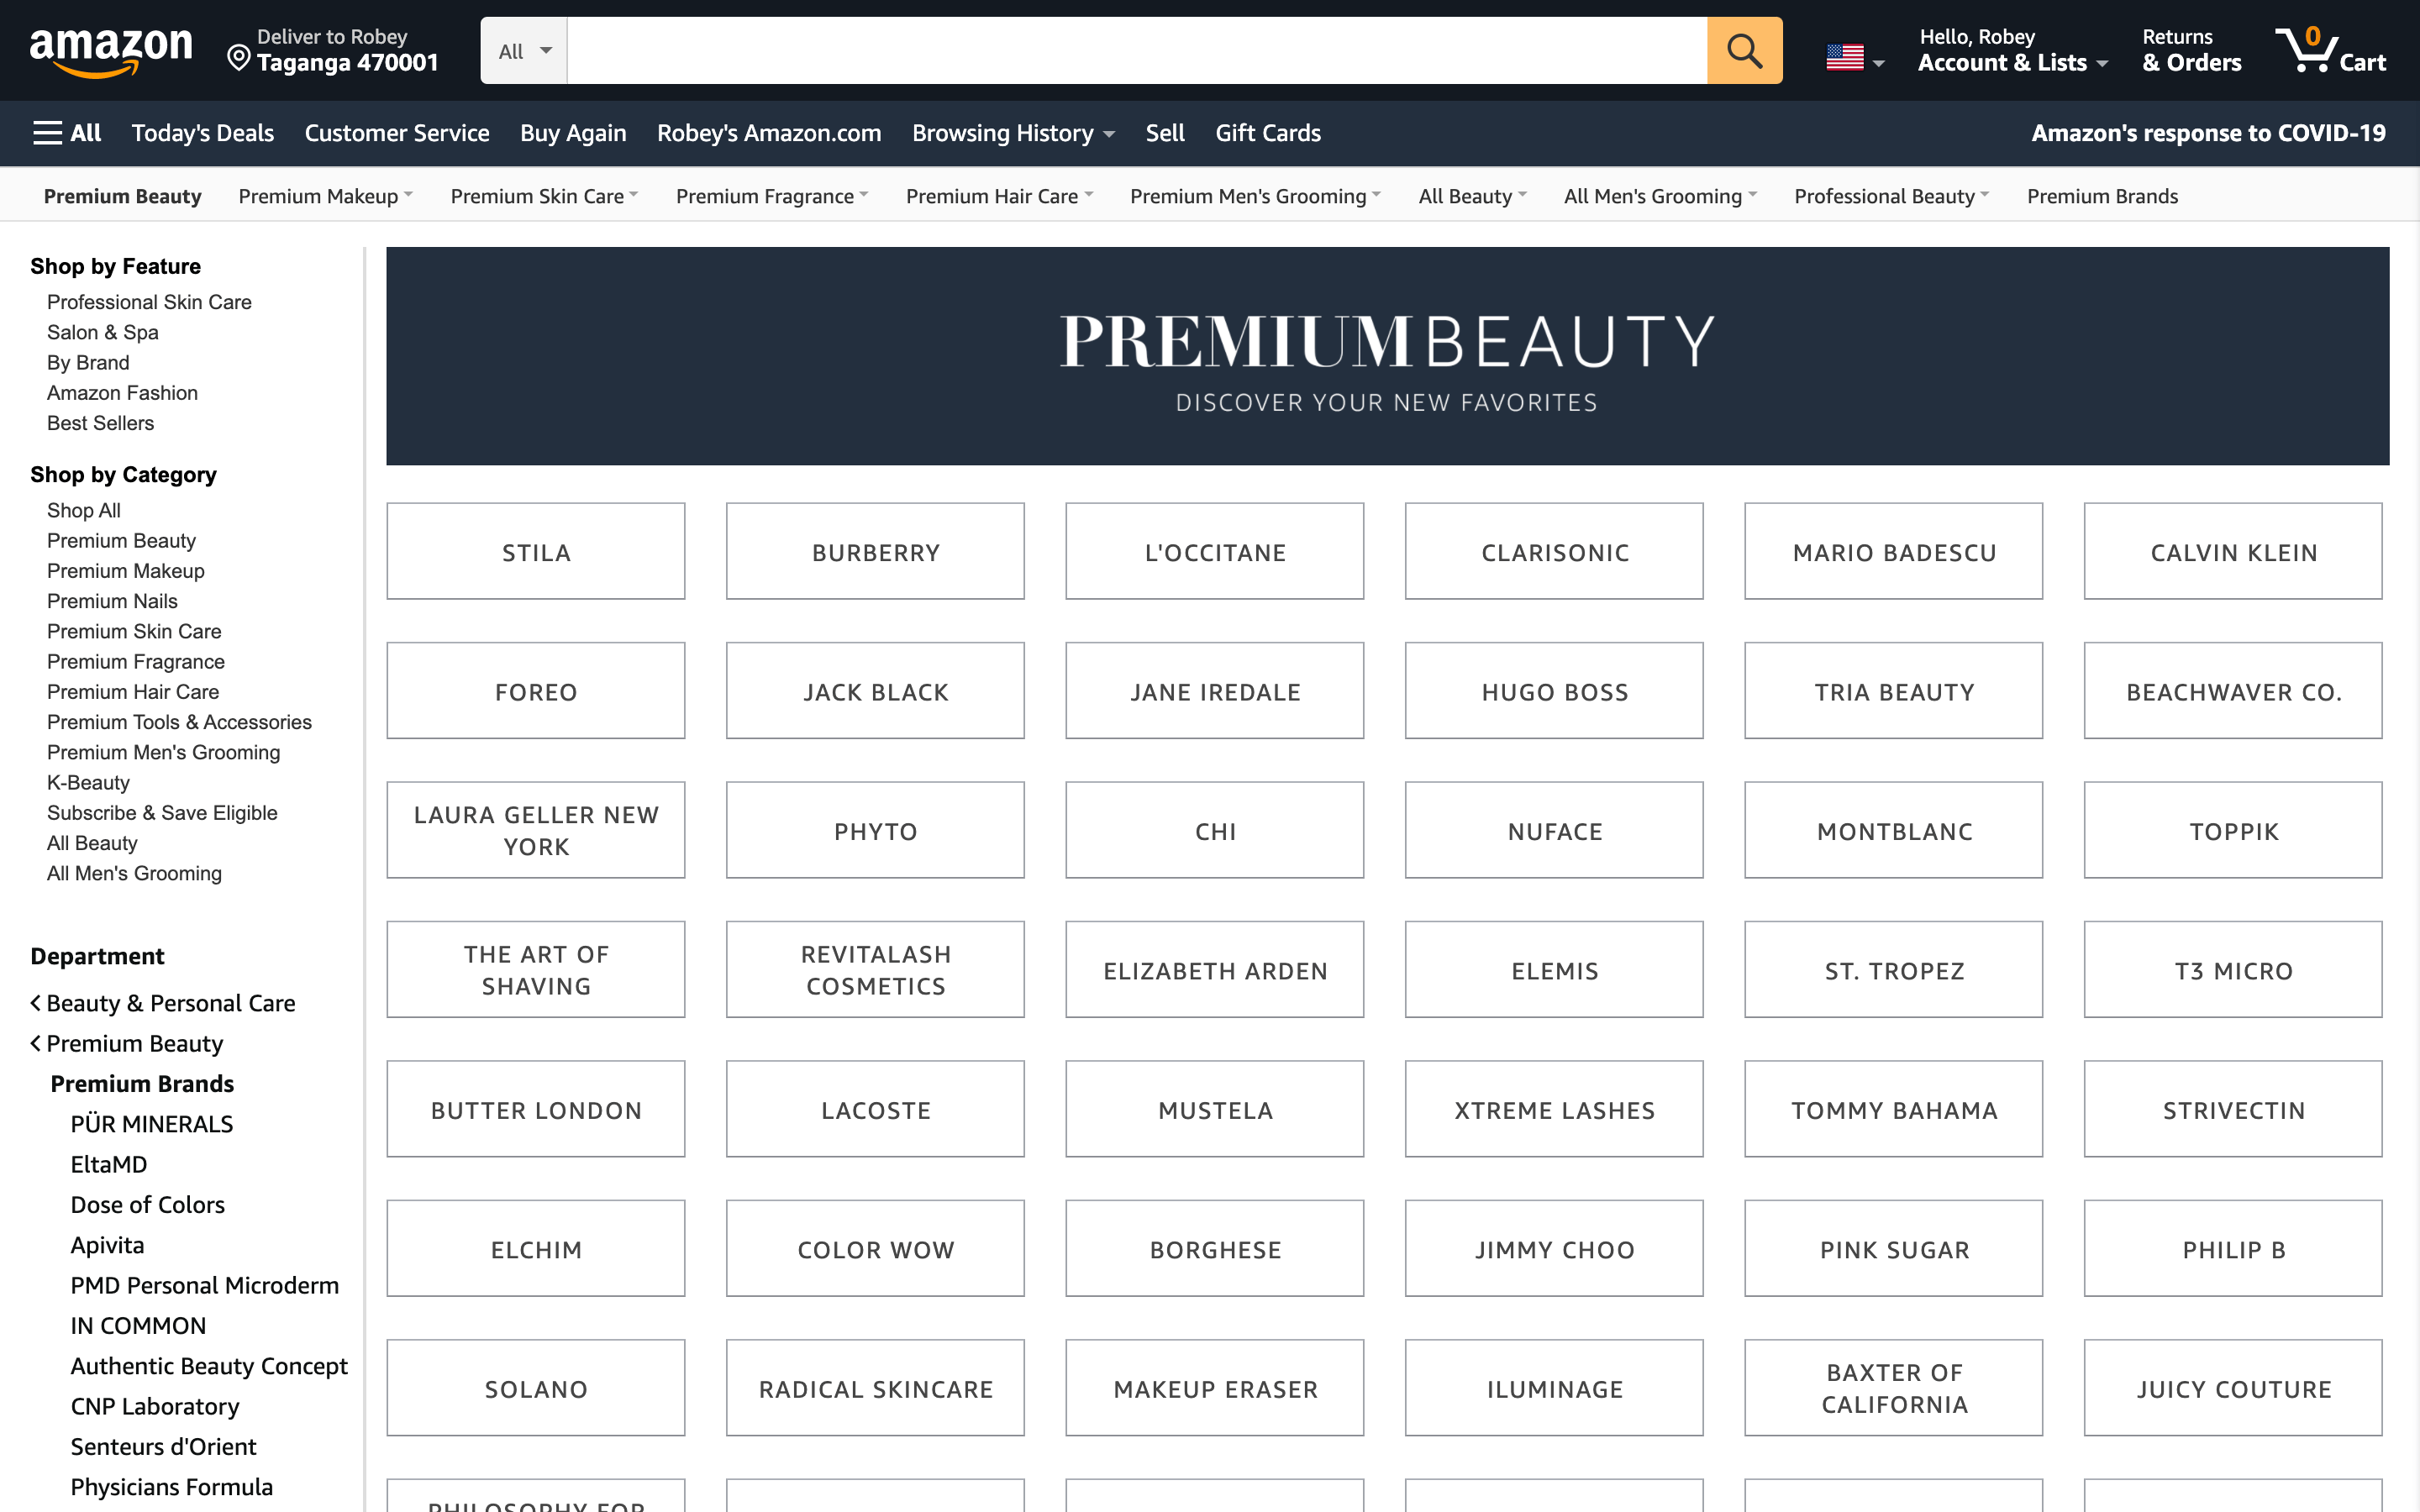Select PMD Personal Microderm brand
2420x1512 pixels.
point(204,1285)
